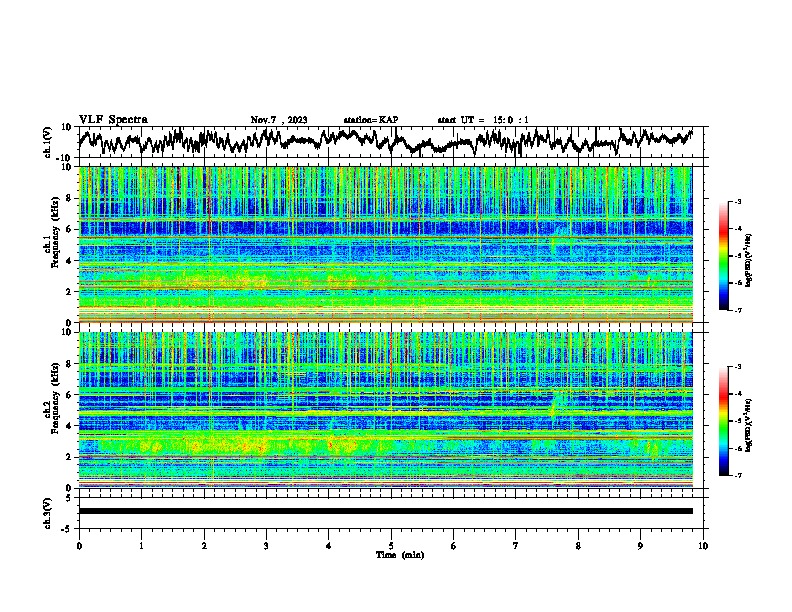Viewport: 792px width, 612px height.
Task: Select the log(PSD) label beside ch.2 colorbar
Action: tap(749, 424)
